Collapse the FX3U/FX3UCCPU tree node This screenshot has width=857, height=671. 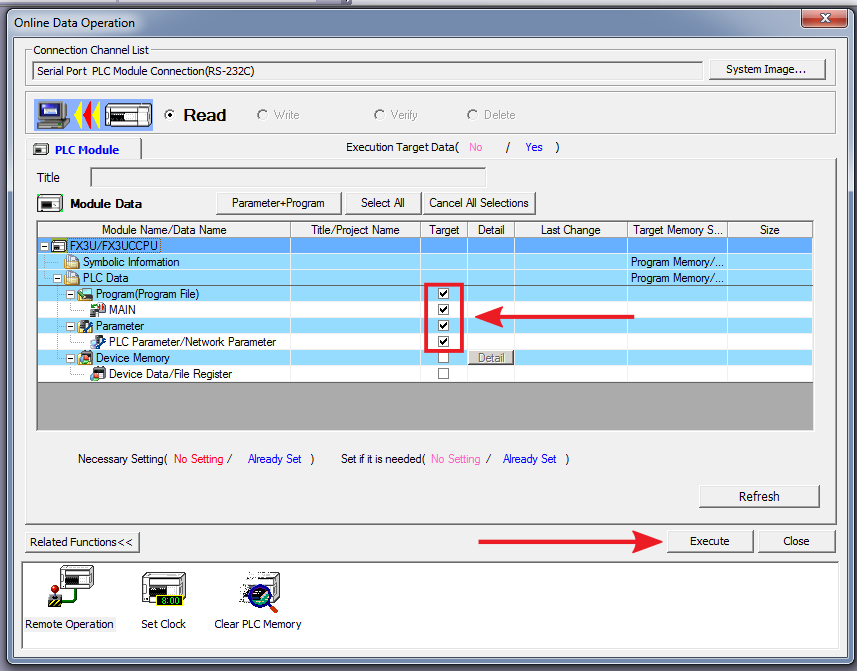coord(45,246)
